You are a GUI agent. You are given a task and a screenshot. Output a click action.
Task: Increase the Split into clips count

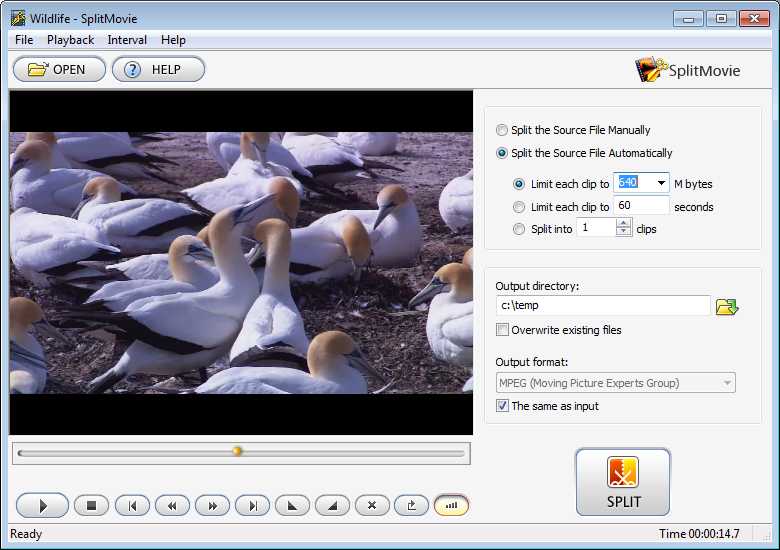click(624, 223)
